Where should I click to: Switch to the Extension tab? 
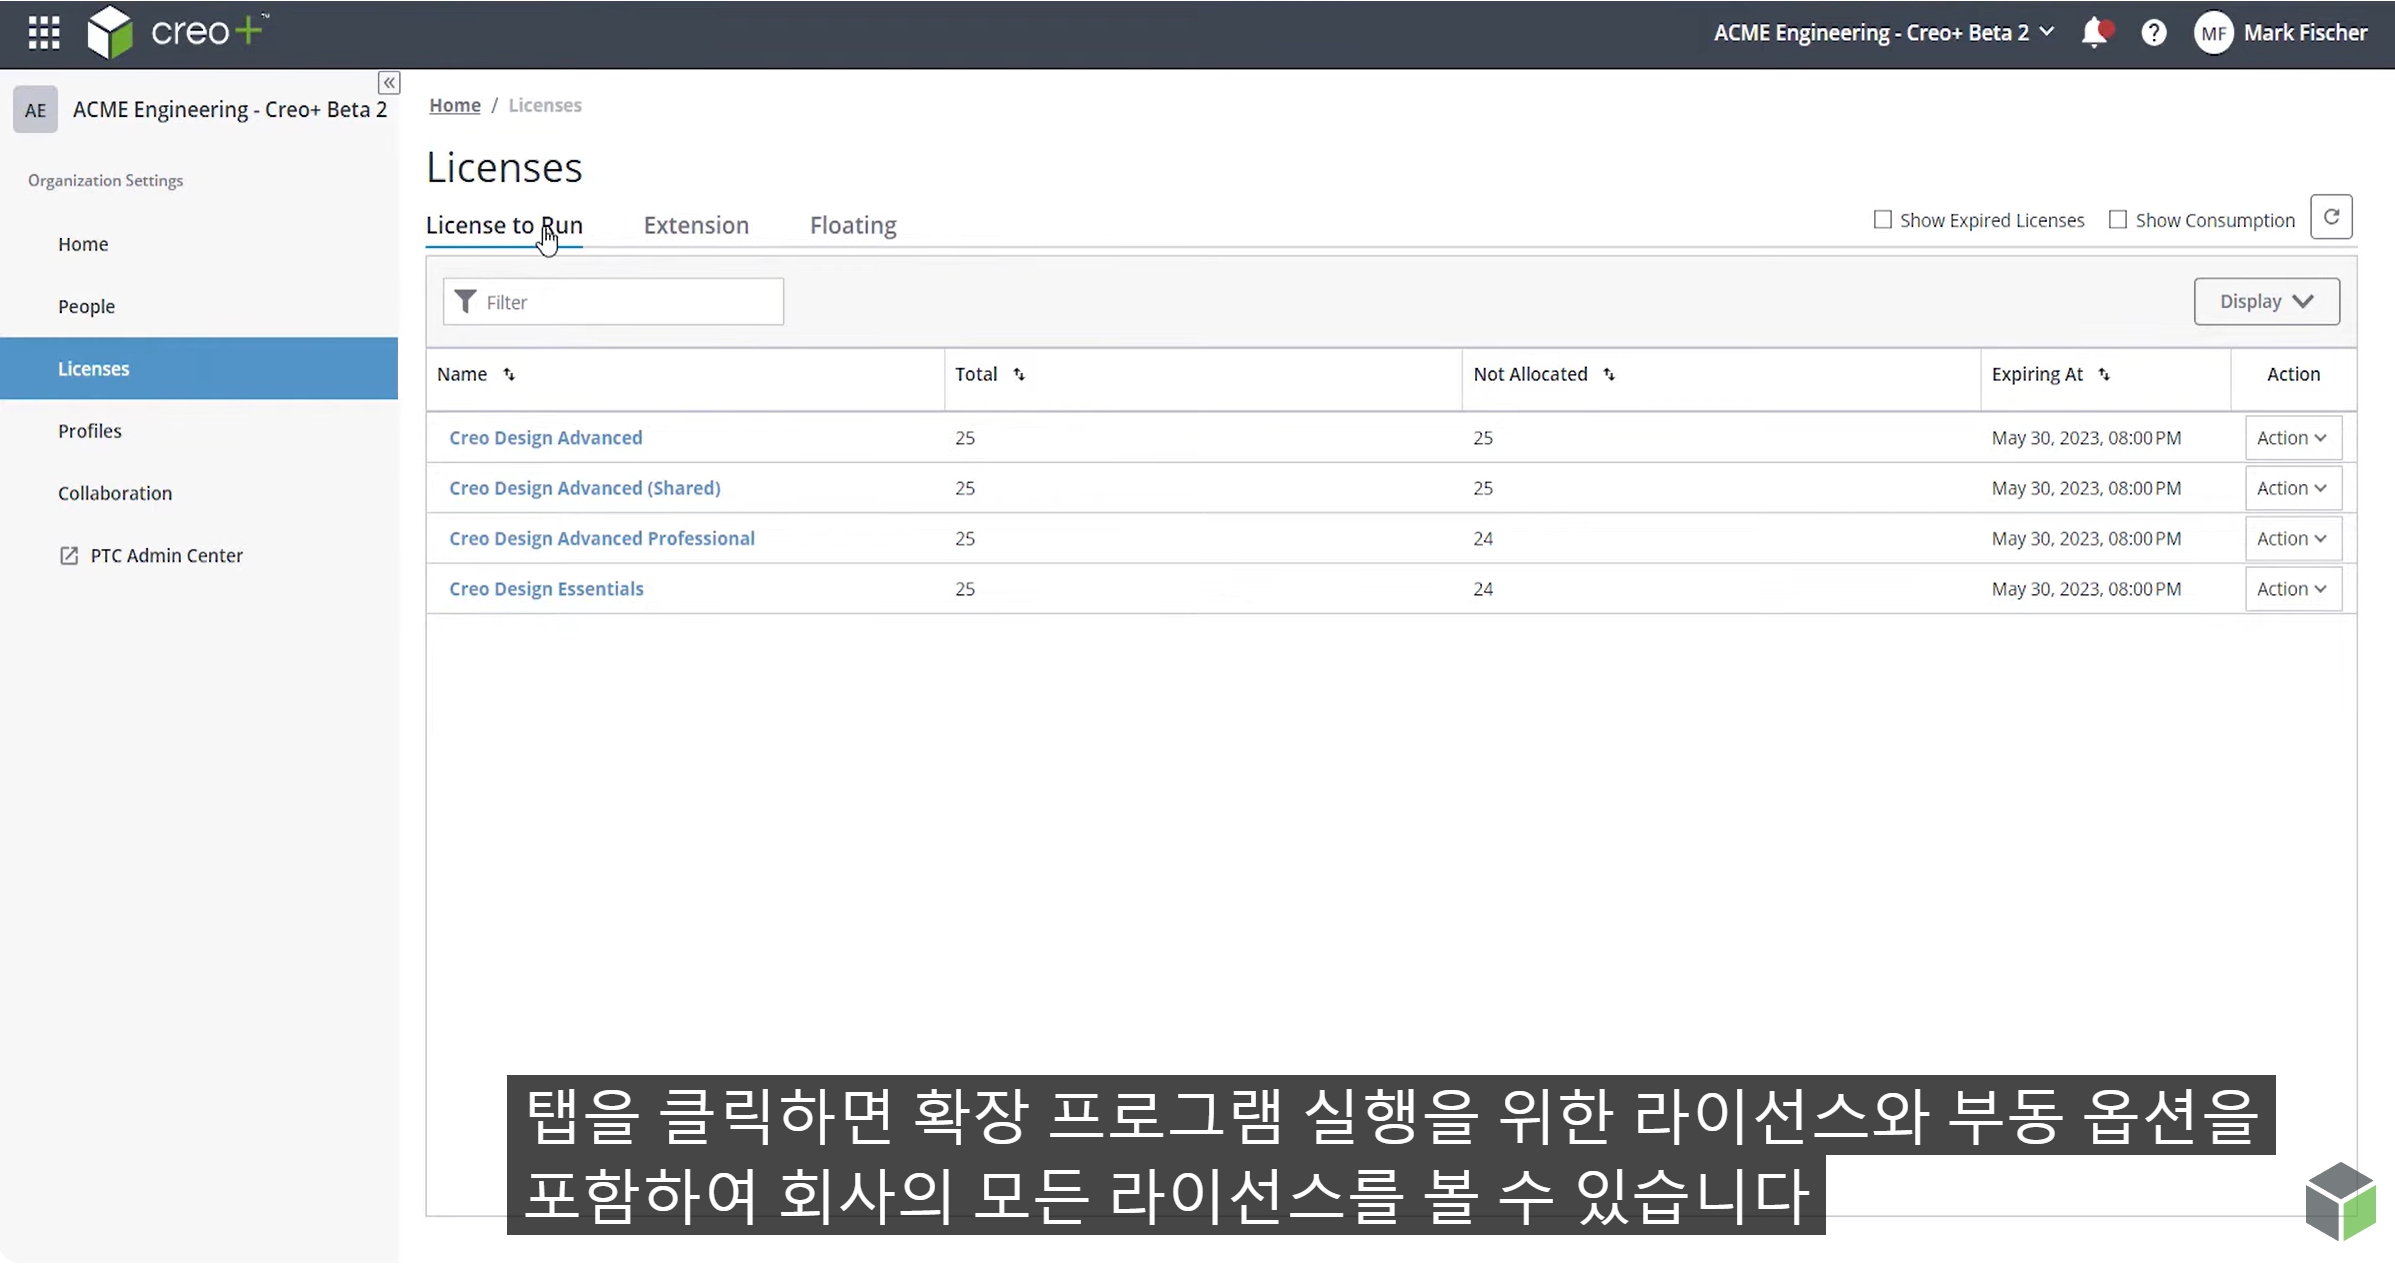696,225
